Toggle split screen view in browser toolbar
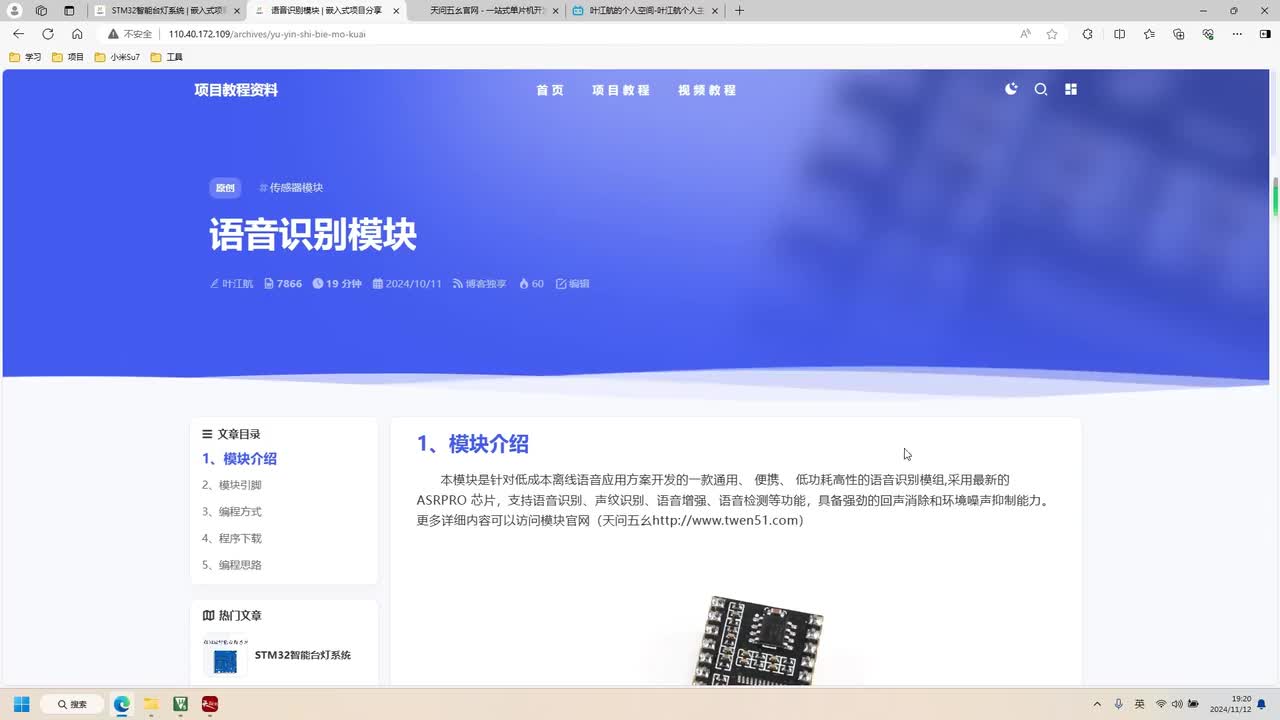The width and height of the screenshot is (1280, 720). pyautogui.click(x=1119, y=34)
